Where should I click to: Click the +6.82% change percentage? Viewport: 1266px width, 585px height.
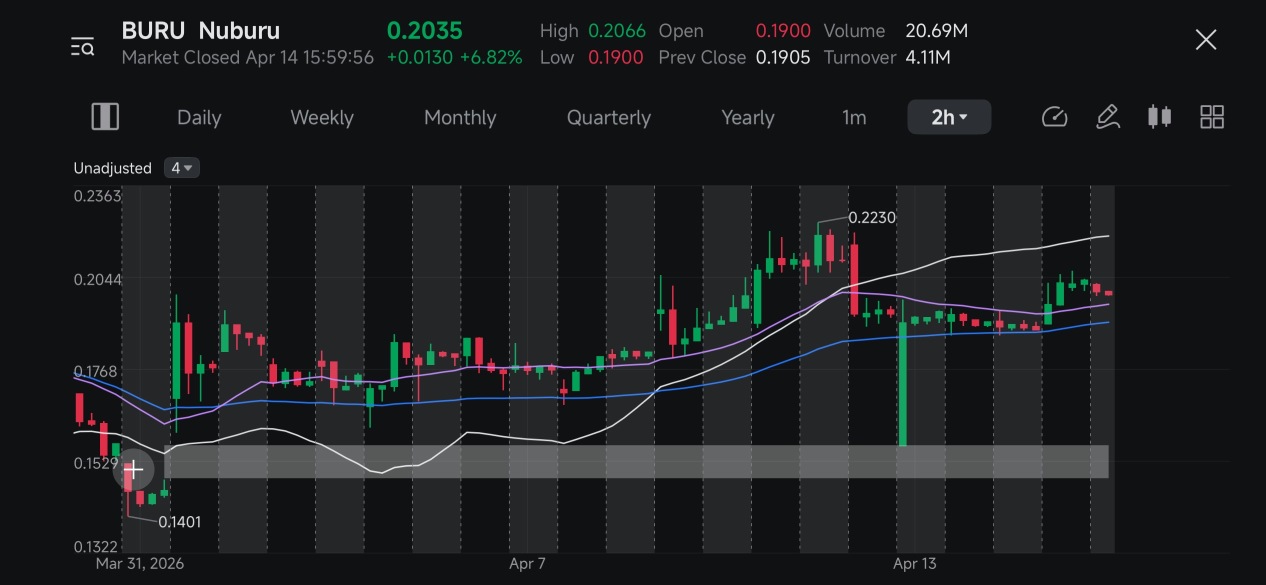click(x=491, y=57)
